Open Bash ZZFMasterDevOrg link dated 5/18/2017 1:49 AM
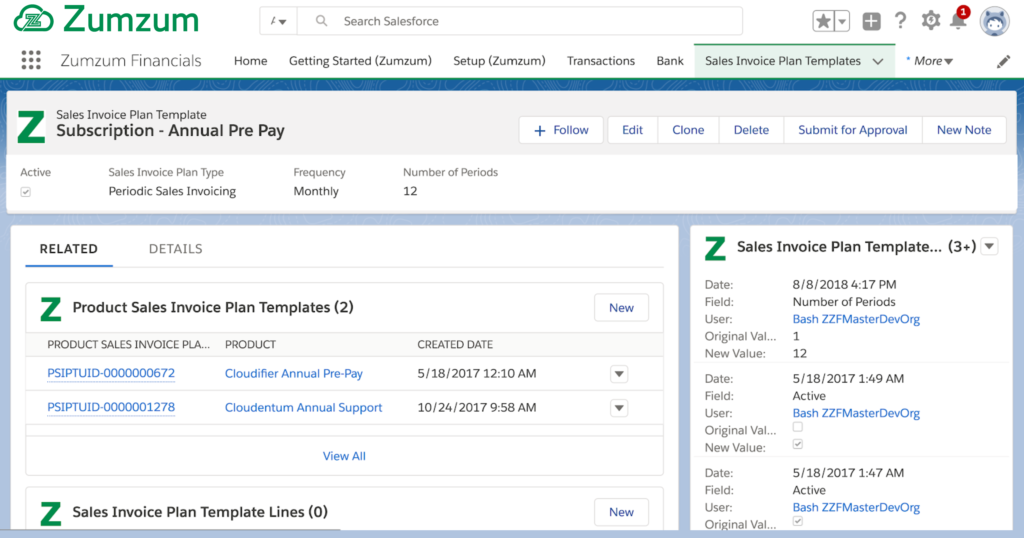Viewport: 1024px width, 538px height. (x=856, y=413)
